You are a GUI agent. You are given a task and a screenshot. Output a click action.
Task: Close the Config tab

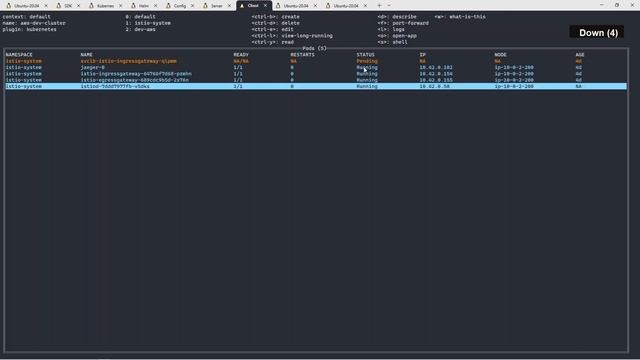193,6
